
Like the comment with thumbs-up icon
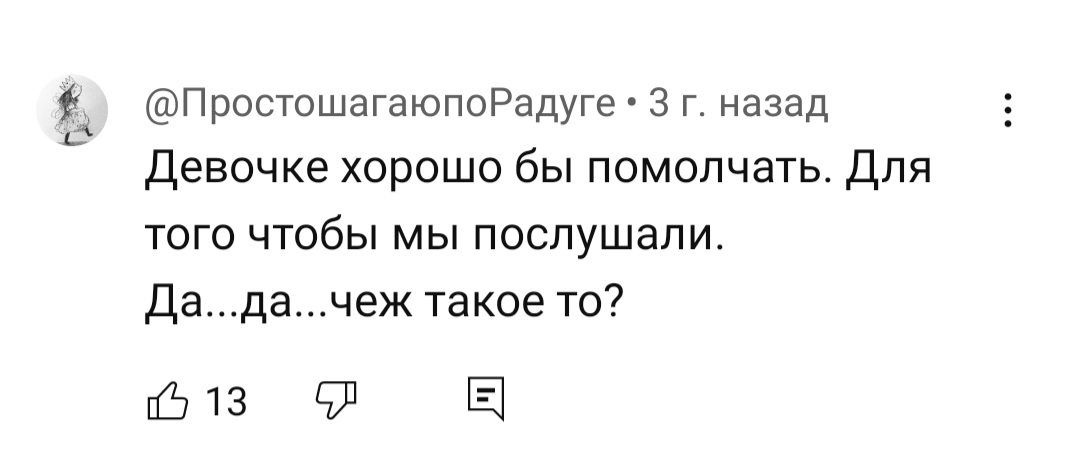pyautogui.click(x=168, y=401)
